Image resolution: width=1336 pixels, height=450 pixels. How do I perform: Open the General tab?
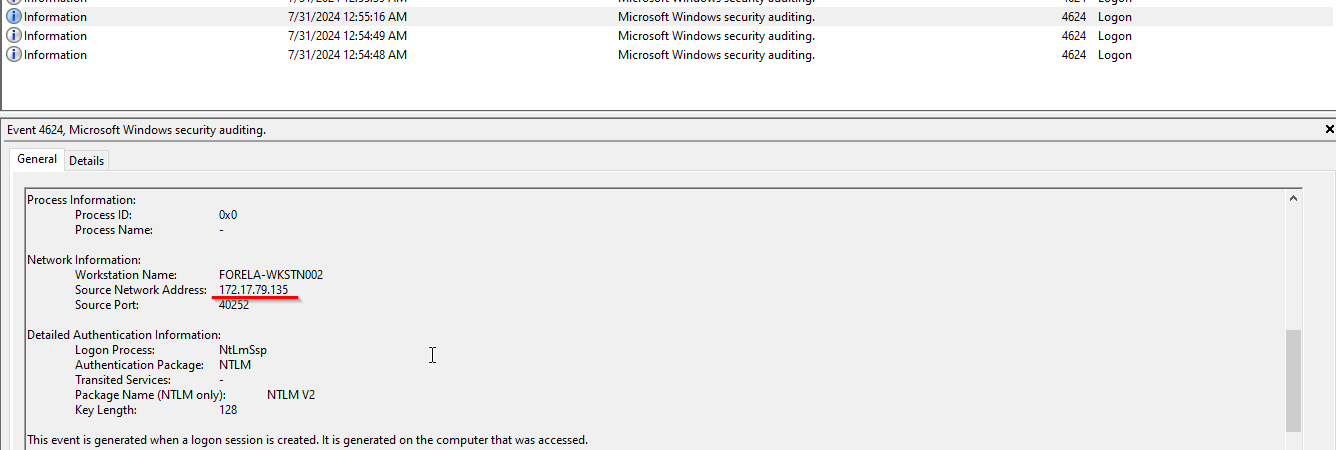click(x=37, y=160)
